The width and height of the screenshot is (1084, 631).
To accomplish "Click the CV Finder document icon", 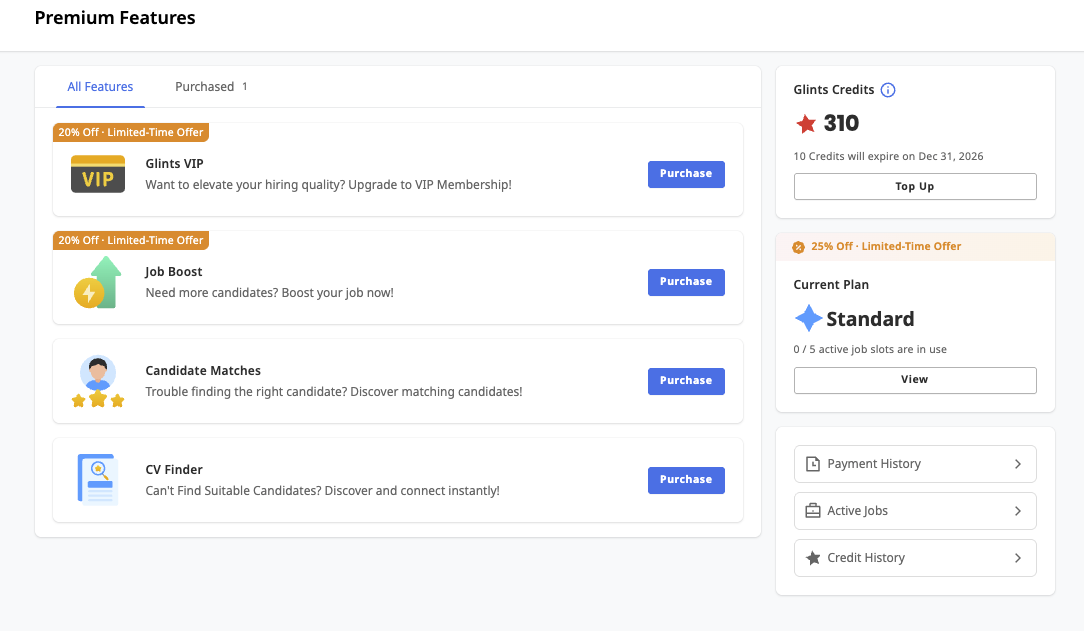I will pos(97,480).
